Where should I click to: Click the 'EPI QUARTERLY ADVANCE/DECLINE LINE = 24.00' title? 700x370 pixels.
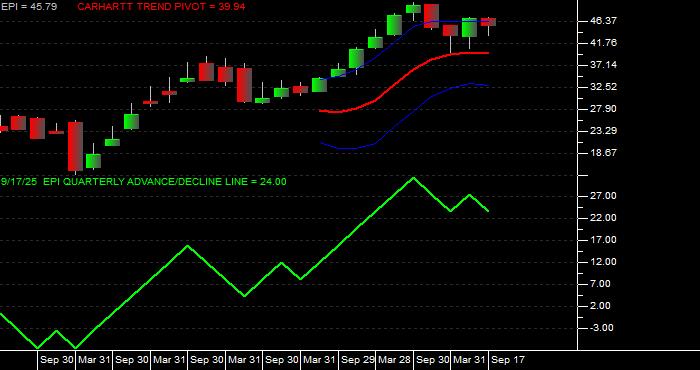coord(165,182)
